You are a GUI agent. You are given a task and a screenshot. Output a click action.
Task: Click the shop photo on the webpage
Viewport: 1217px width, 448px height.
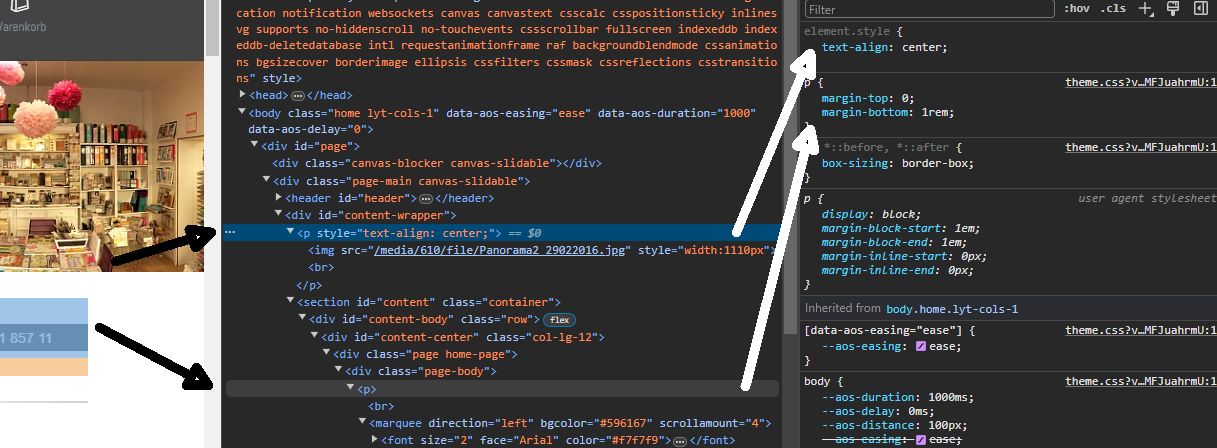coord(102,166)
